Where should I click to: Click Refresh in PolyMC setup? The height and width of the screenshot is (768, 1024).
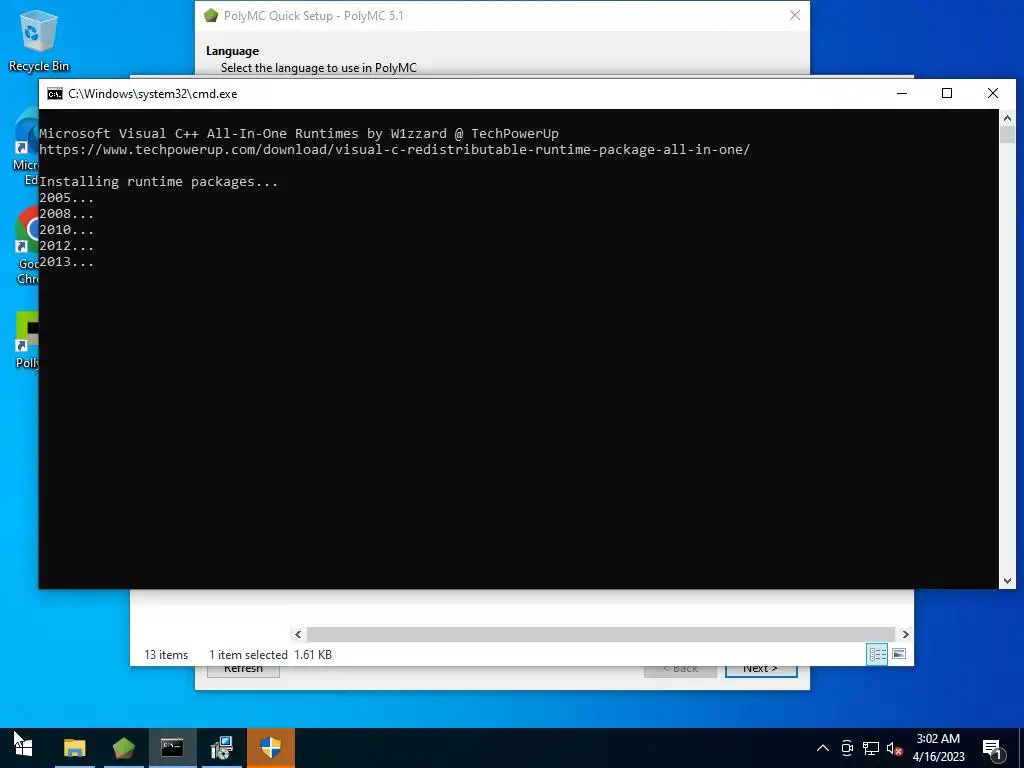pyautogui.click(x=243, y=671)
